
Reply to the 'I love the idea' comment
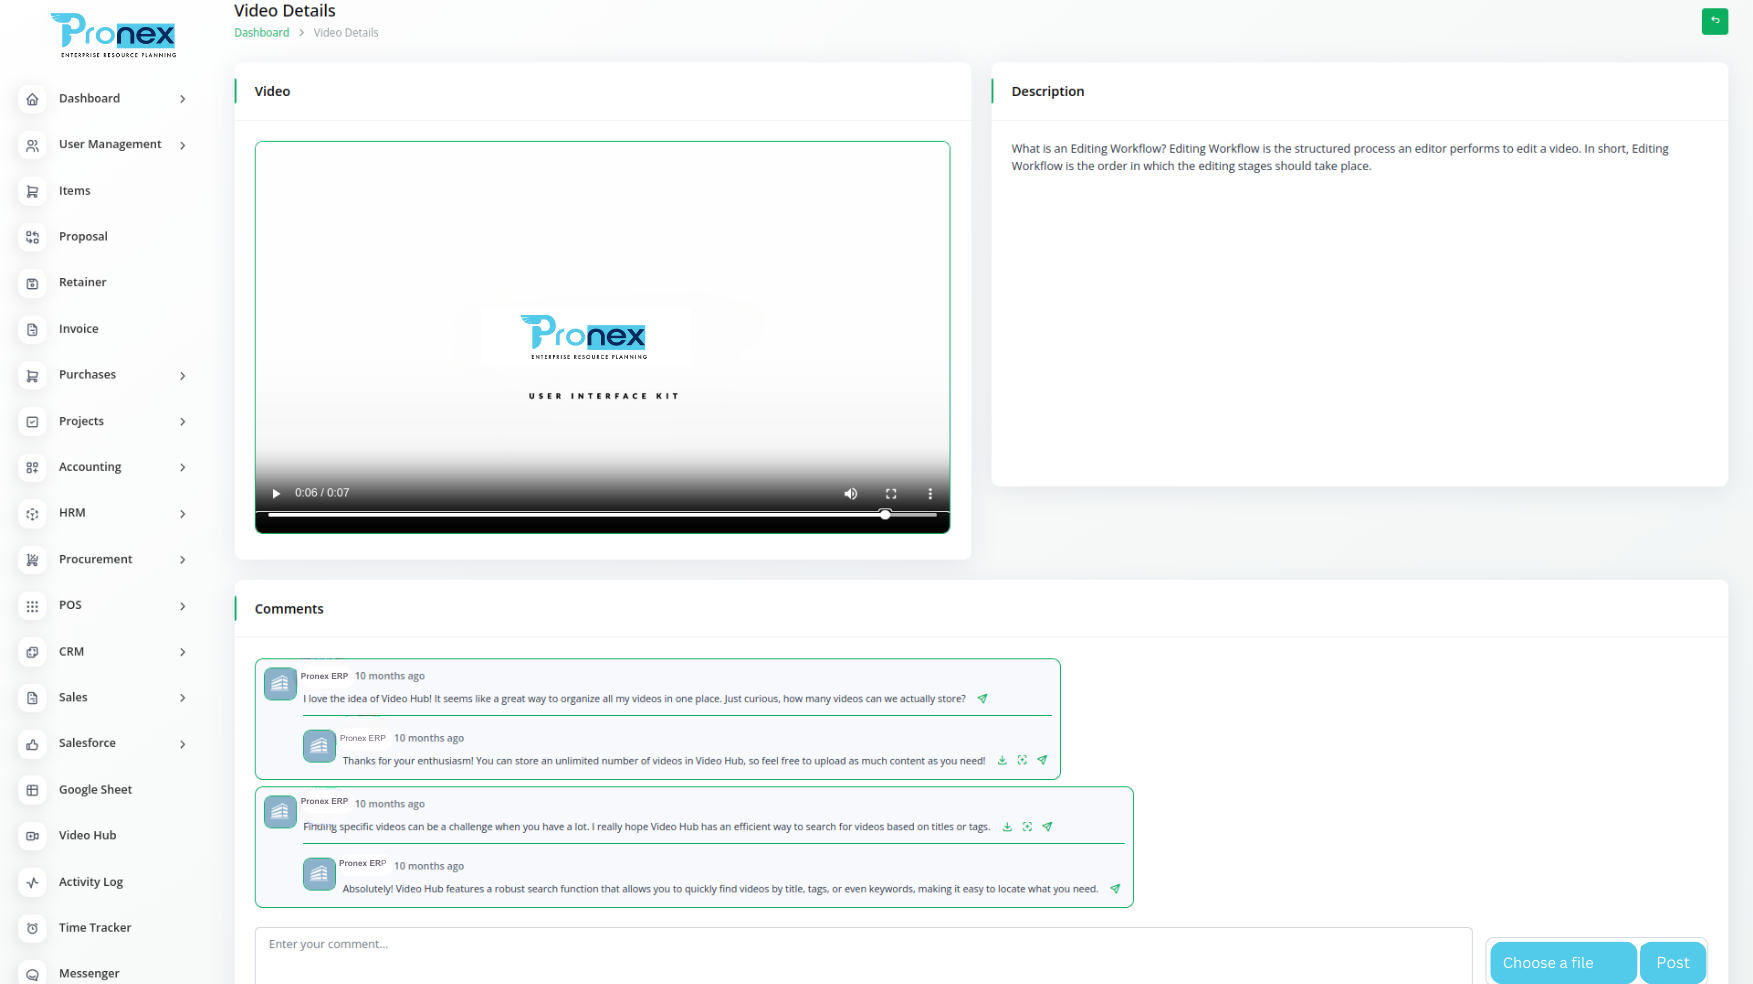pyautogui.click(x=982, y=699)
